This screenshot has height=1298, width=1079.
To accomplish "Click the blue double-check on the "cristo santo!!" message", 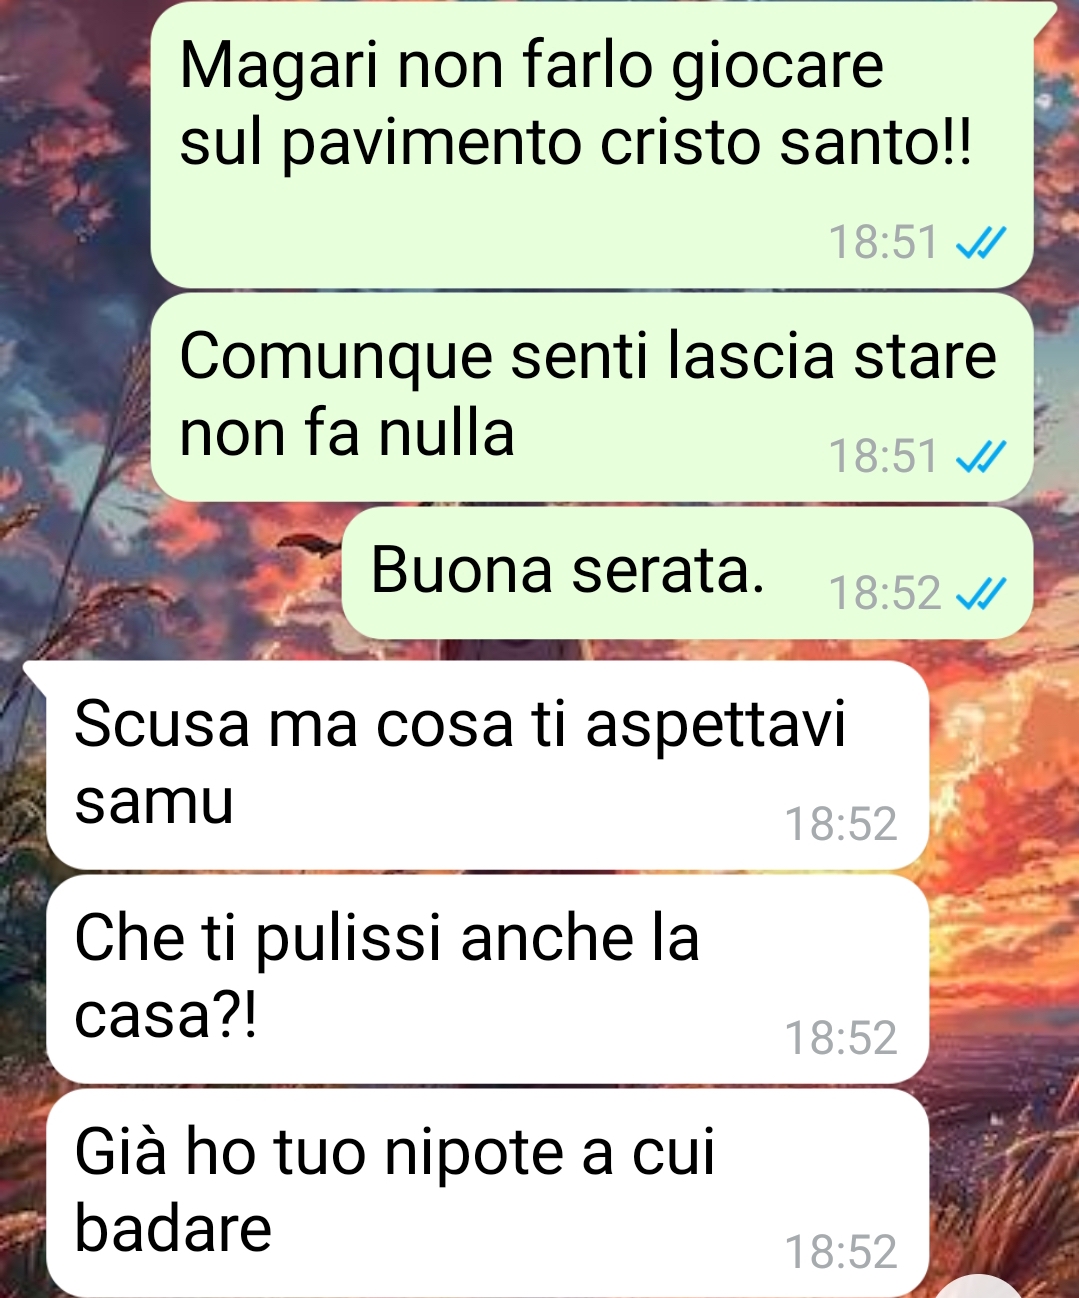I will click(981, 242).
